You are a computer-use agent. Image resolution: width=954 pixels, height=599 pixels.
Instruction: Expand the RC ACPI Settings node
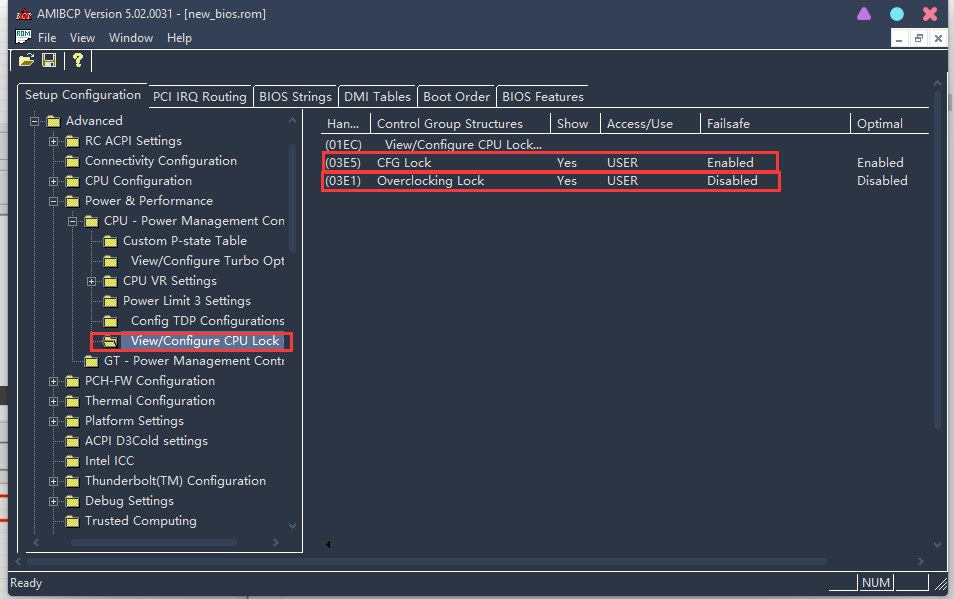54,141
